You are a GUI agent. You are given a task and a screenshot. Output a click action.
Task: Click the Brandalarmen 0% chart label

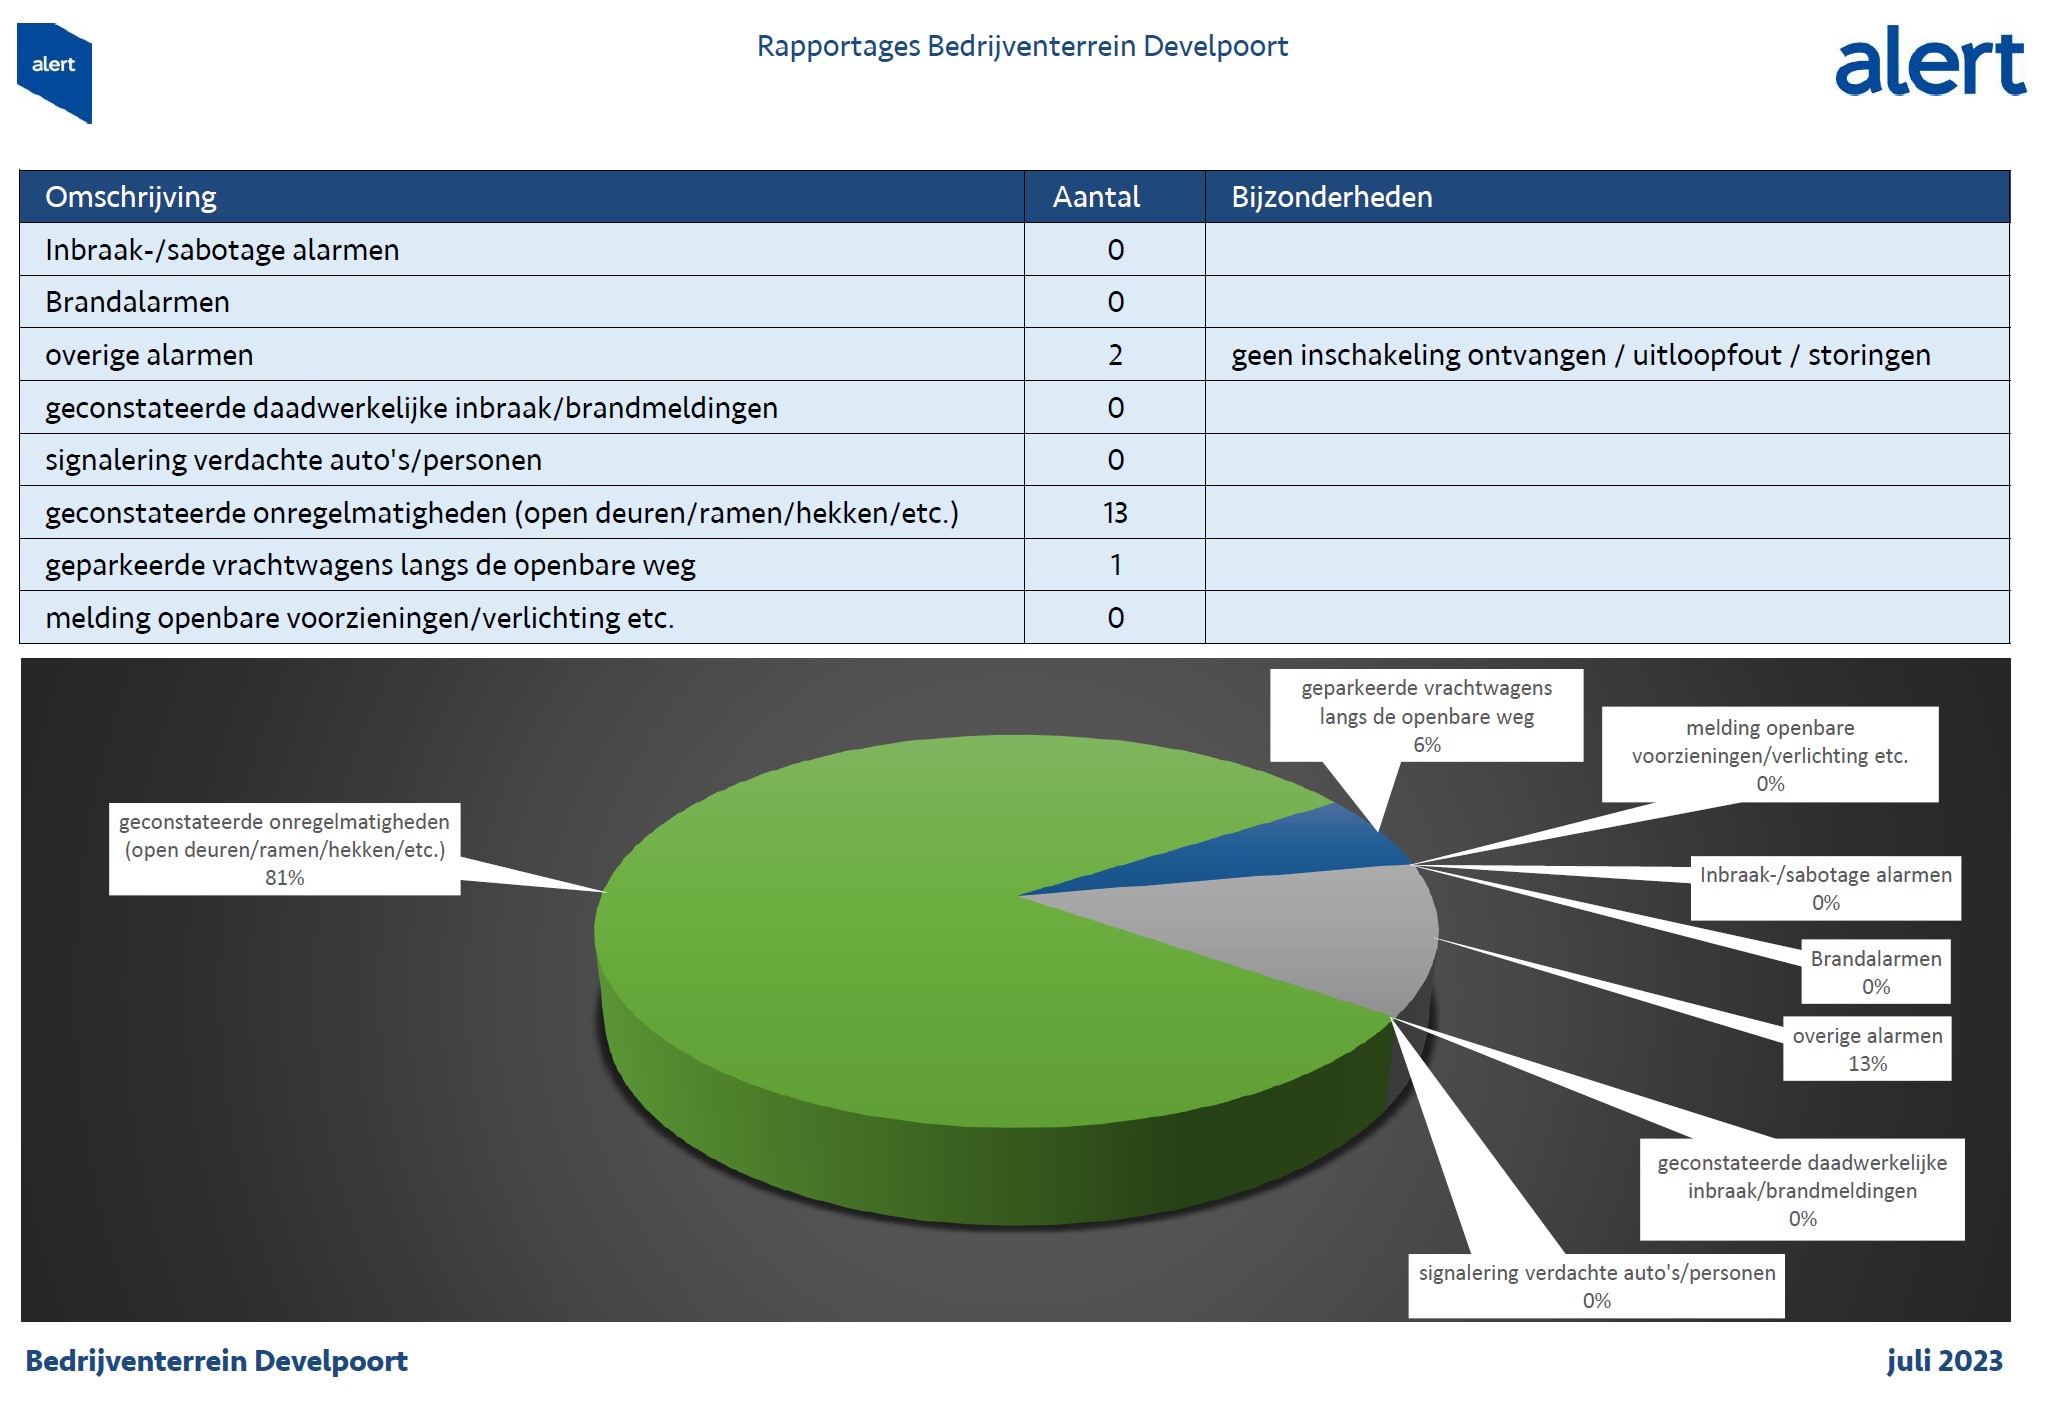(1875, 971)
